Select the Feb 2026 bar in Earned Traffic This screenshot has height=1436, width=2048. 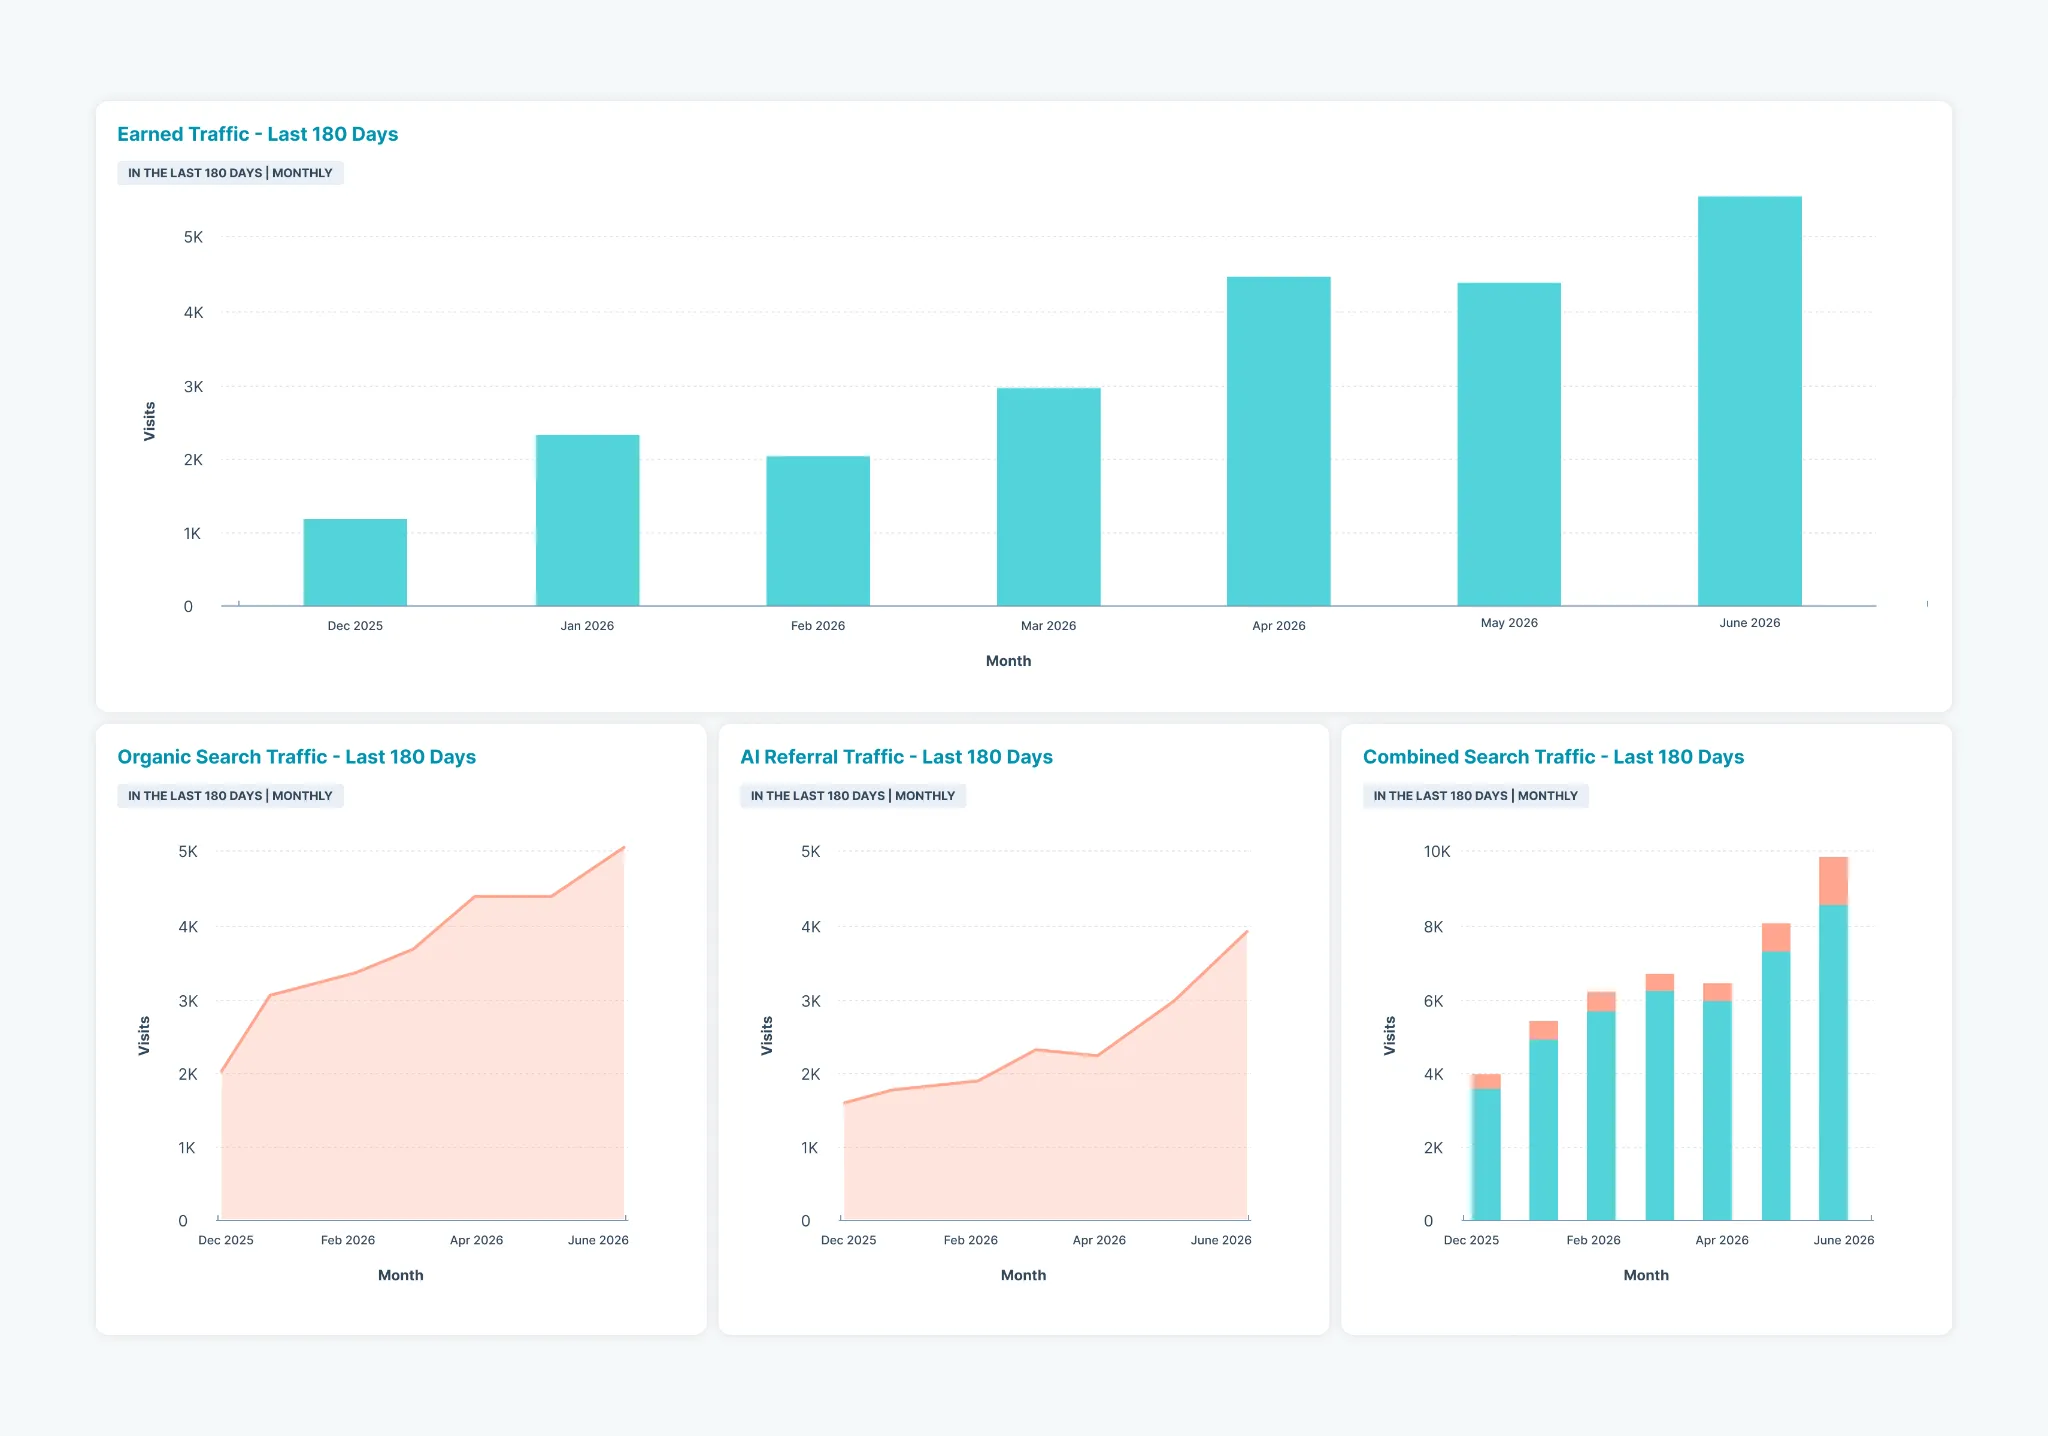[x=818, y=531]
